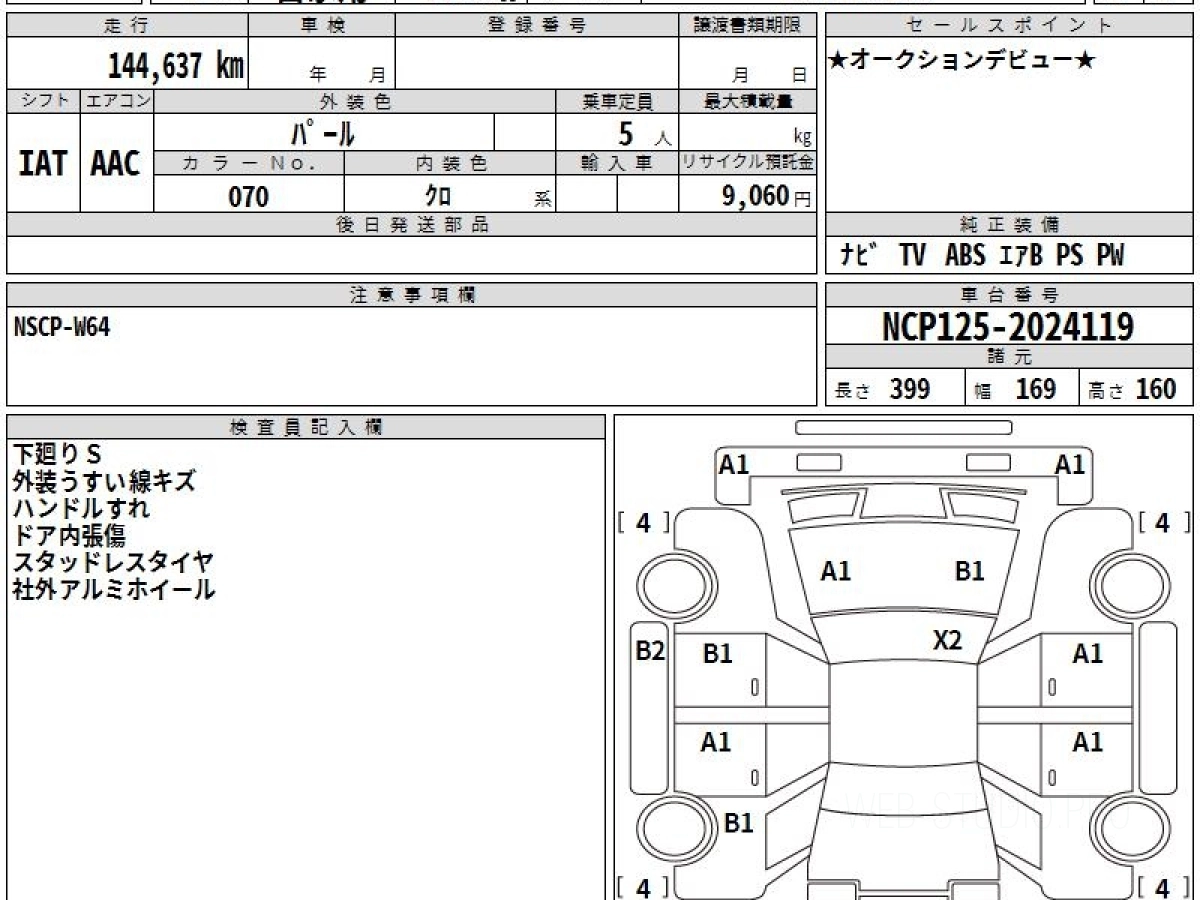Select the length value 399

[x=909, y=389]
